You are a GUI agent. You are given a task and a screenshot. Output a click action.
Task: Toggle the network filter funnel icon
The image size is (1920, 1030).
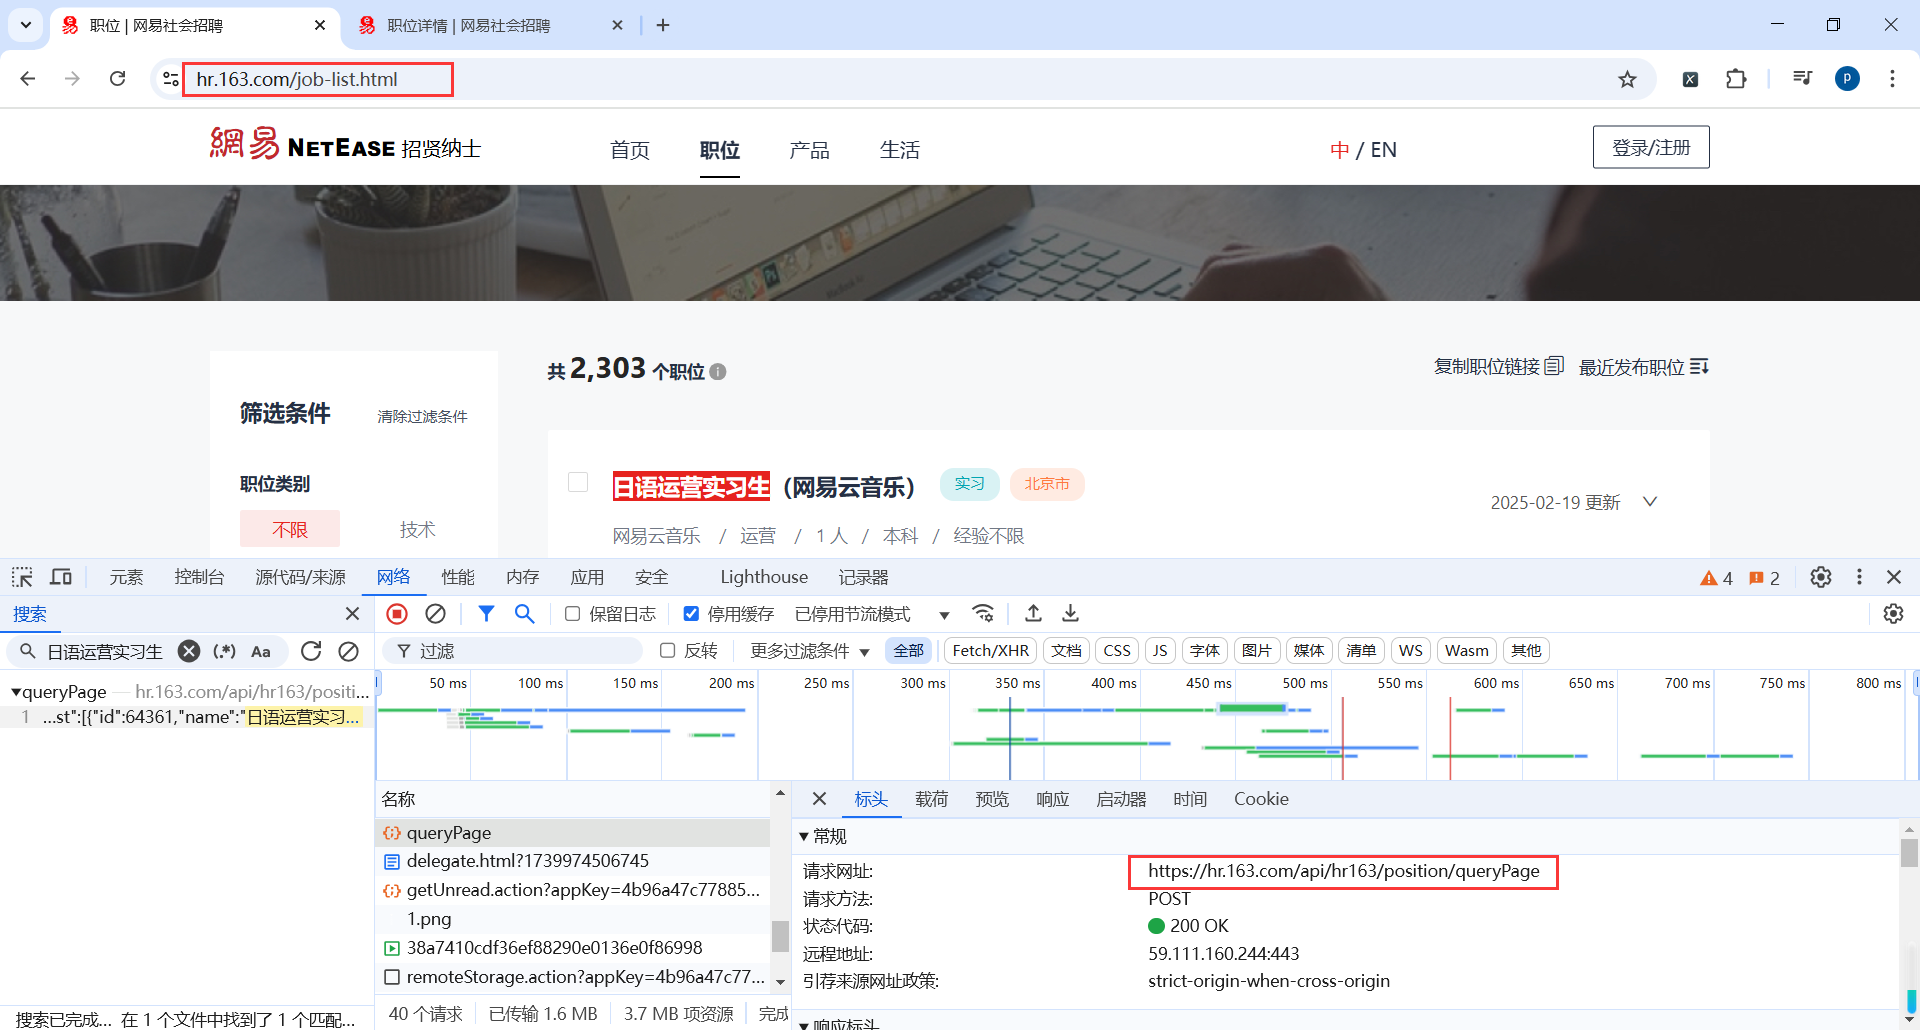486,614
